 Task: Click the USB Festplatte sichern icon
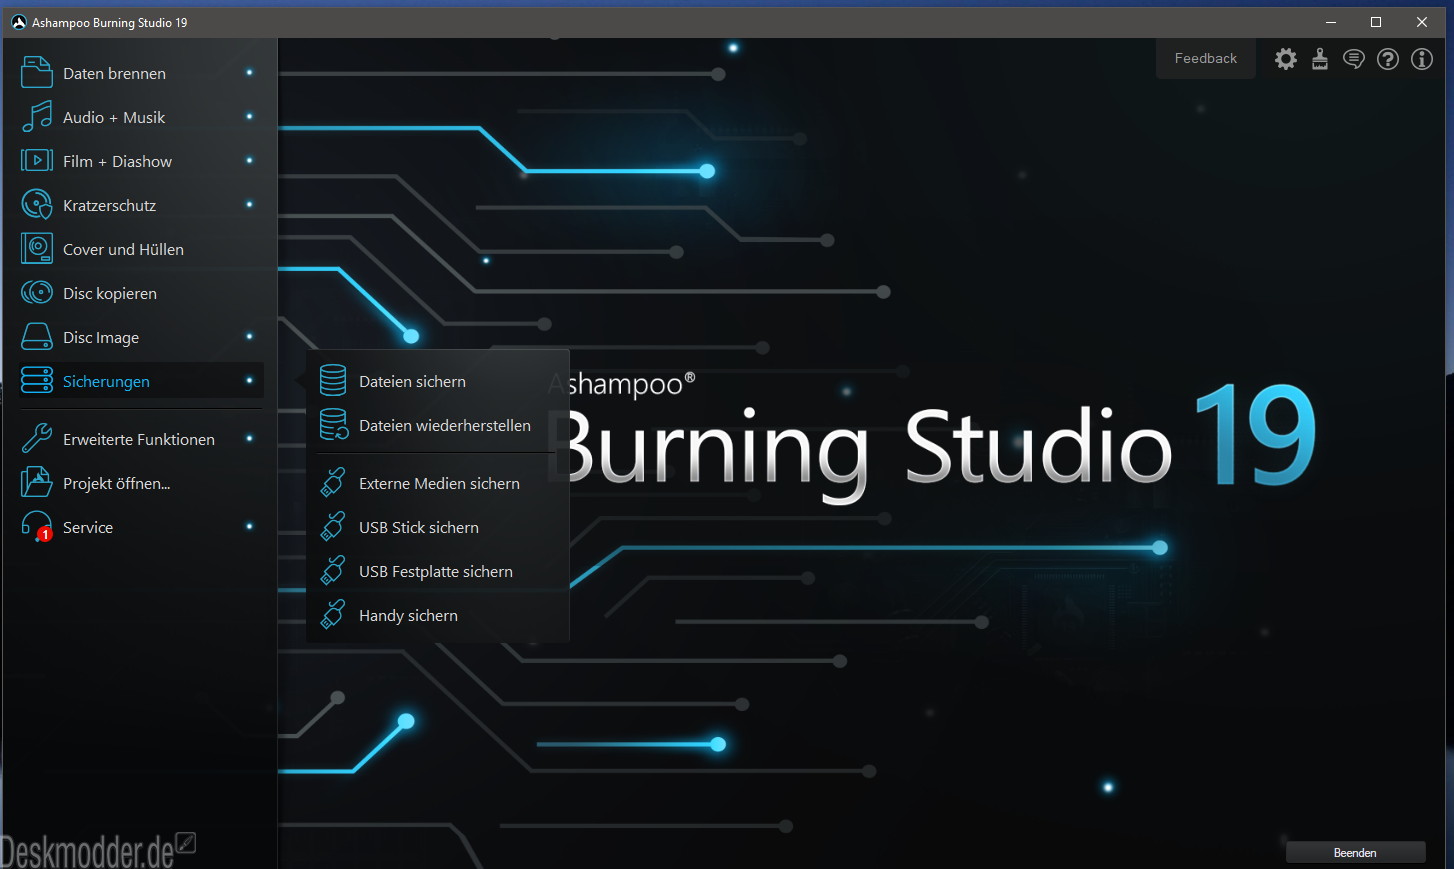[x=333, y=571]
